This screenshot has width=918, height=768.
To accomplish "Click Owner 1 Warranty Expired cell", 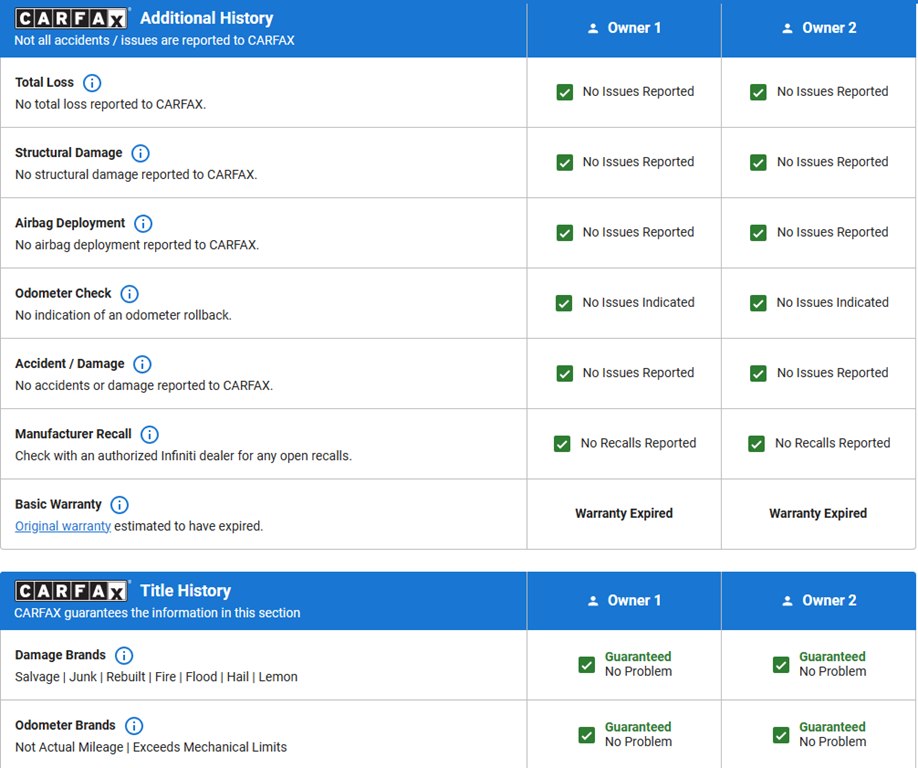I will pos(624,513).
